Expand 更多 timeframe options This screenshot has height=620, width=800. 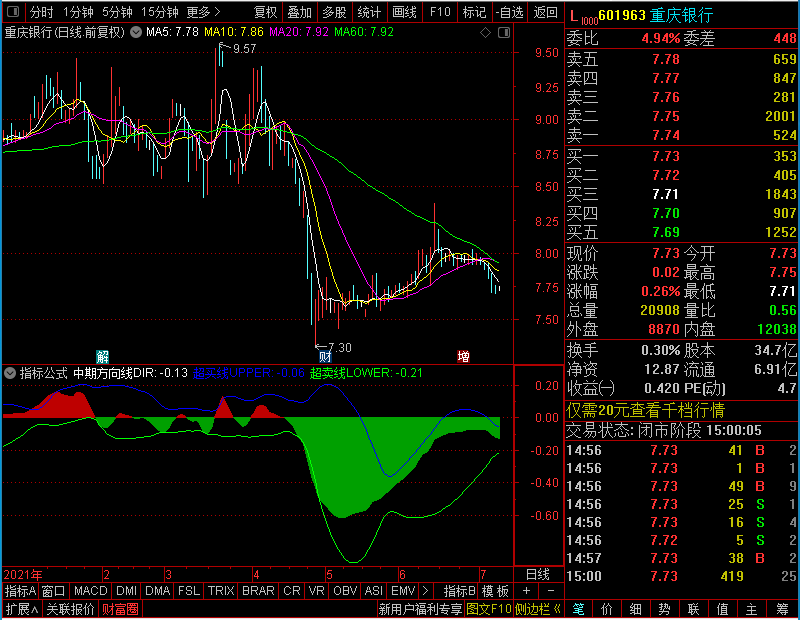[x=204, y=11]
